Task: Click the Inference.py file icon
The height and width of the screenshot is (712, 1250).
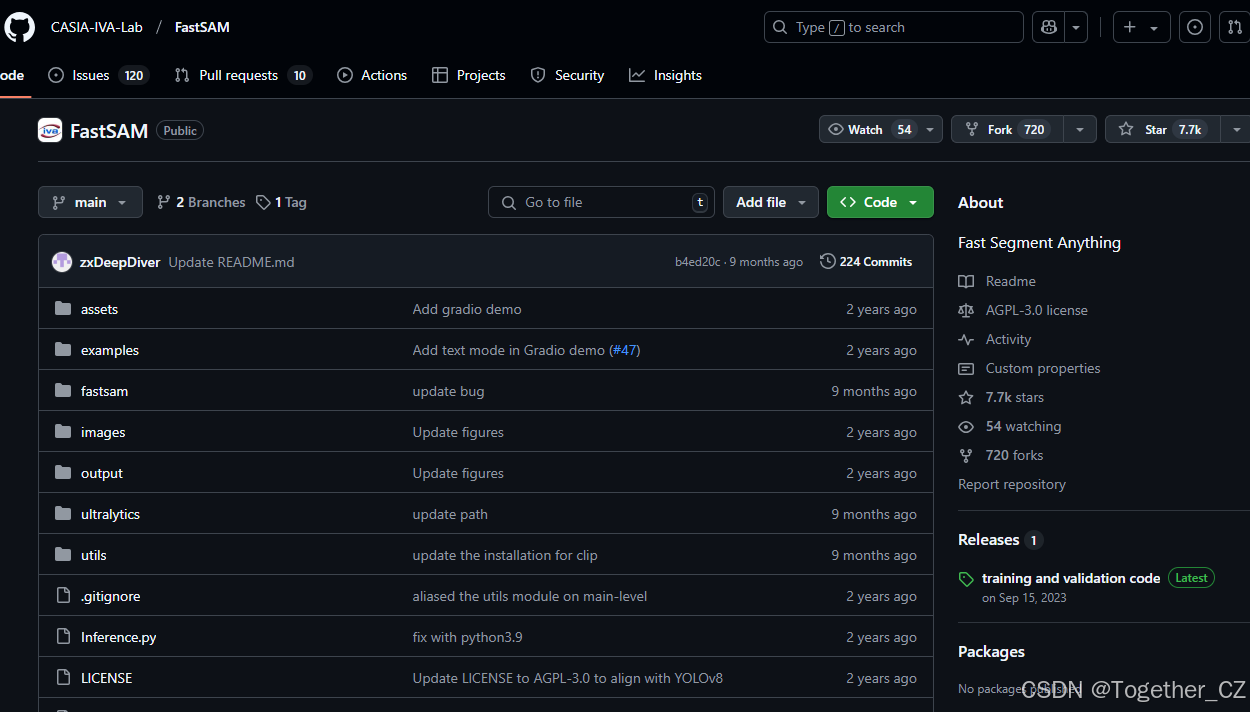Action: pyautogui.click(x=63, y=637)
